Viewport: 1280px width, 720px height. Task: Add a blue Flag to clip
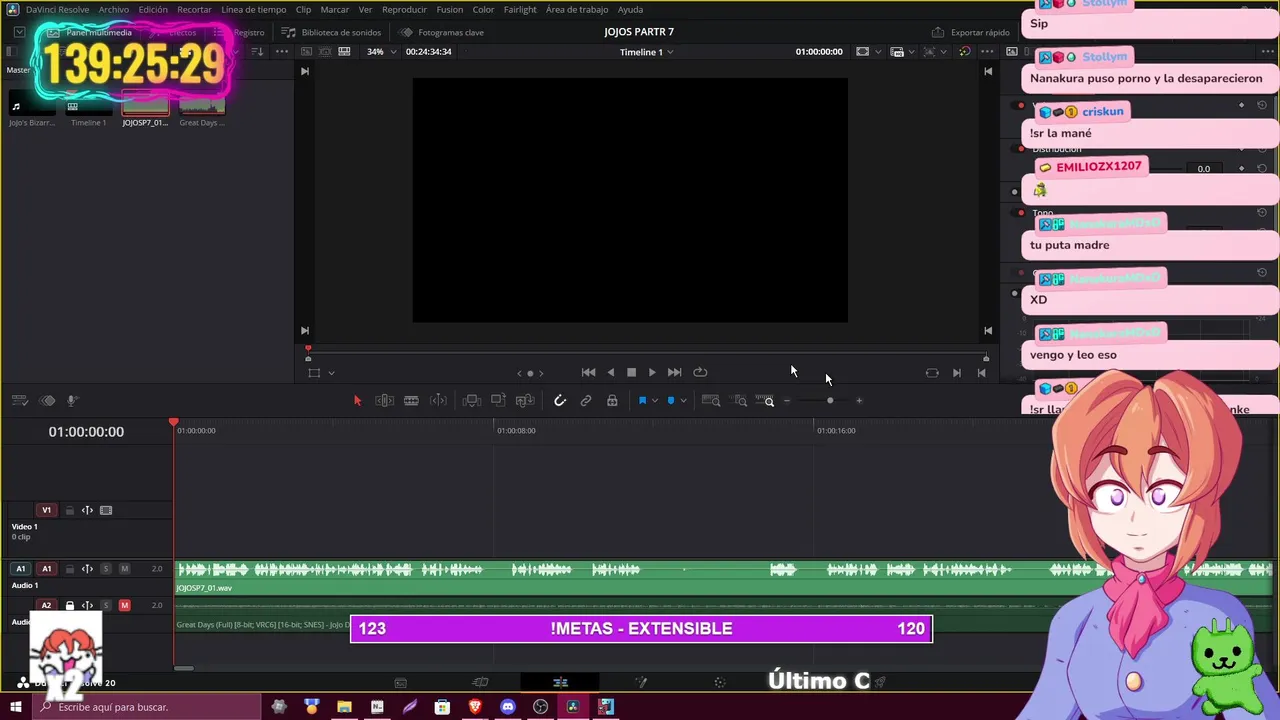click(x=642, y=401)
